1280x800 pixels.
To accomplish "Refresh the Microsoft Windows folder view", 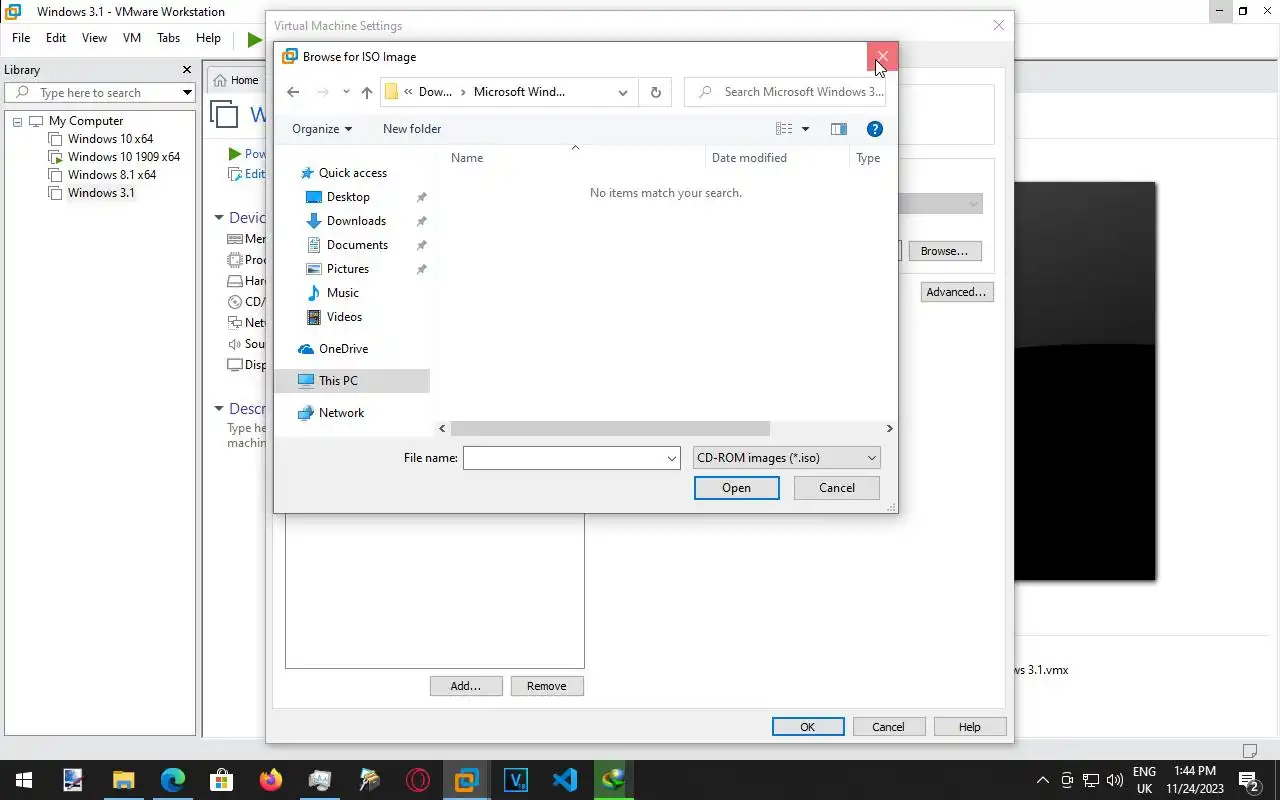I will click(656, 92).
